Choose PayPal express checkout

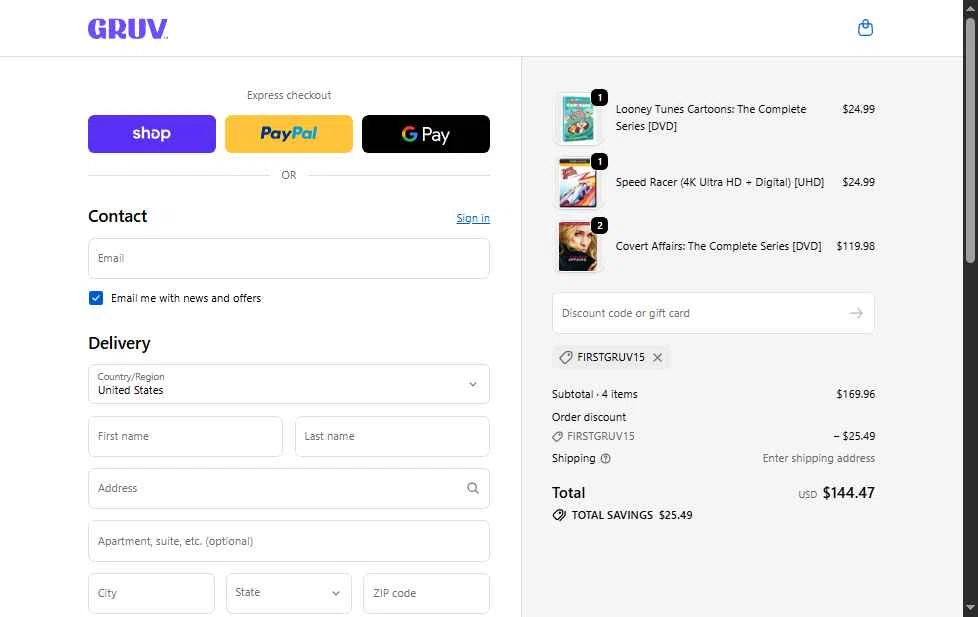pyautogui.click(x=289, y=134)
